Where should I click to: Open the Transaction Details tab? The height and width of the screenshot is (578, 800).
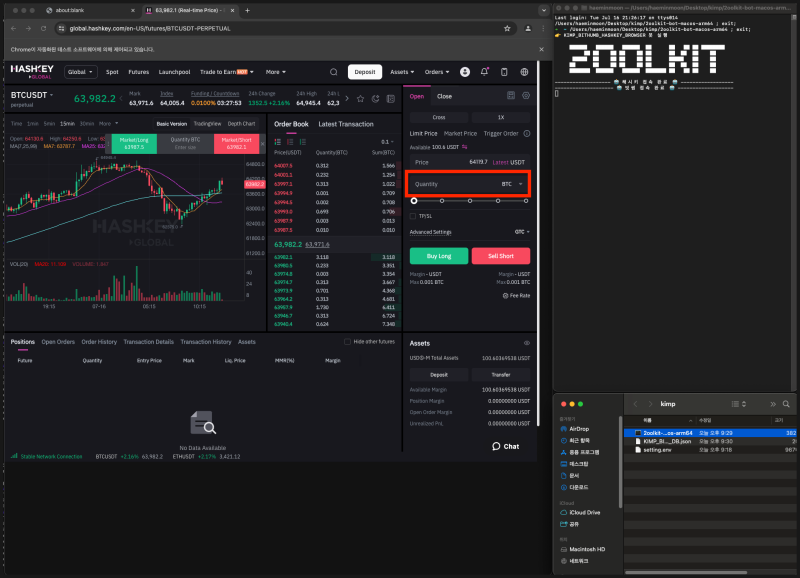(148, 342)
